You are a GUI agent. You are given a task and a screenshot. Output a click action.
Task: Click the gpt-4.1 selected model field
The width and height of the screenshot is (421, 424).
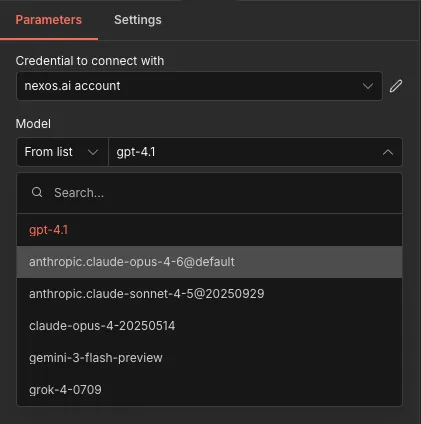click(255, 152)
